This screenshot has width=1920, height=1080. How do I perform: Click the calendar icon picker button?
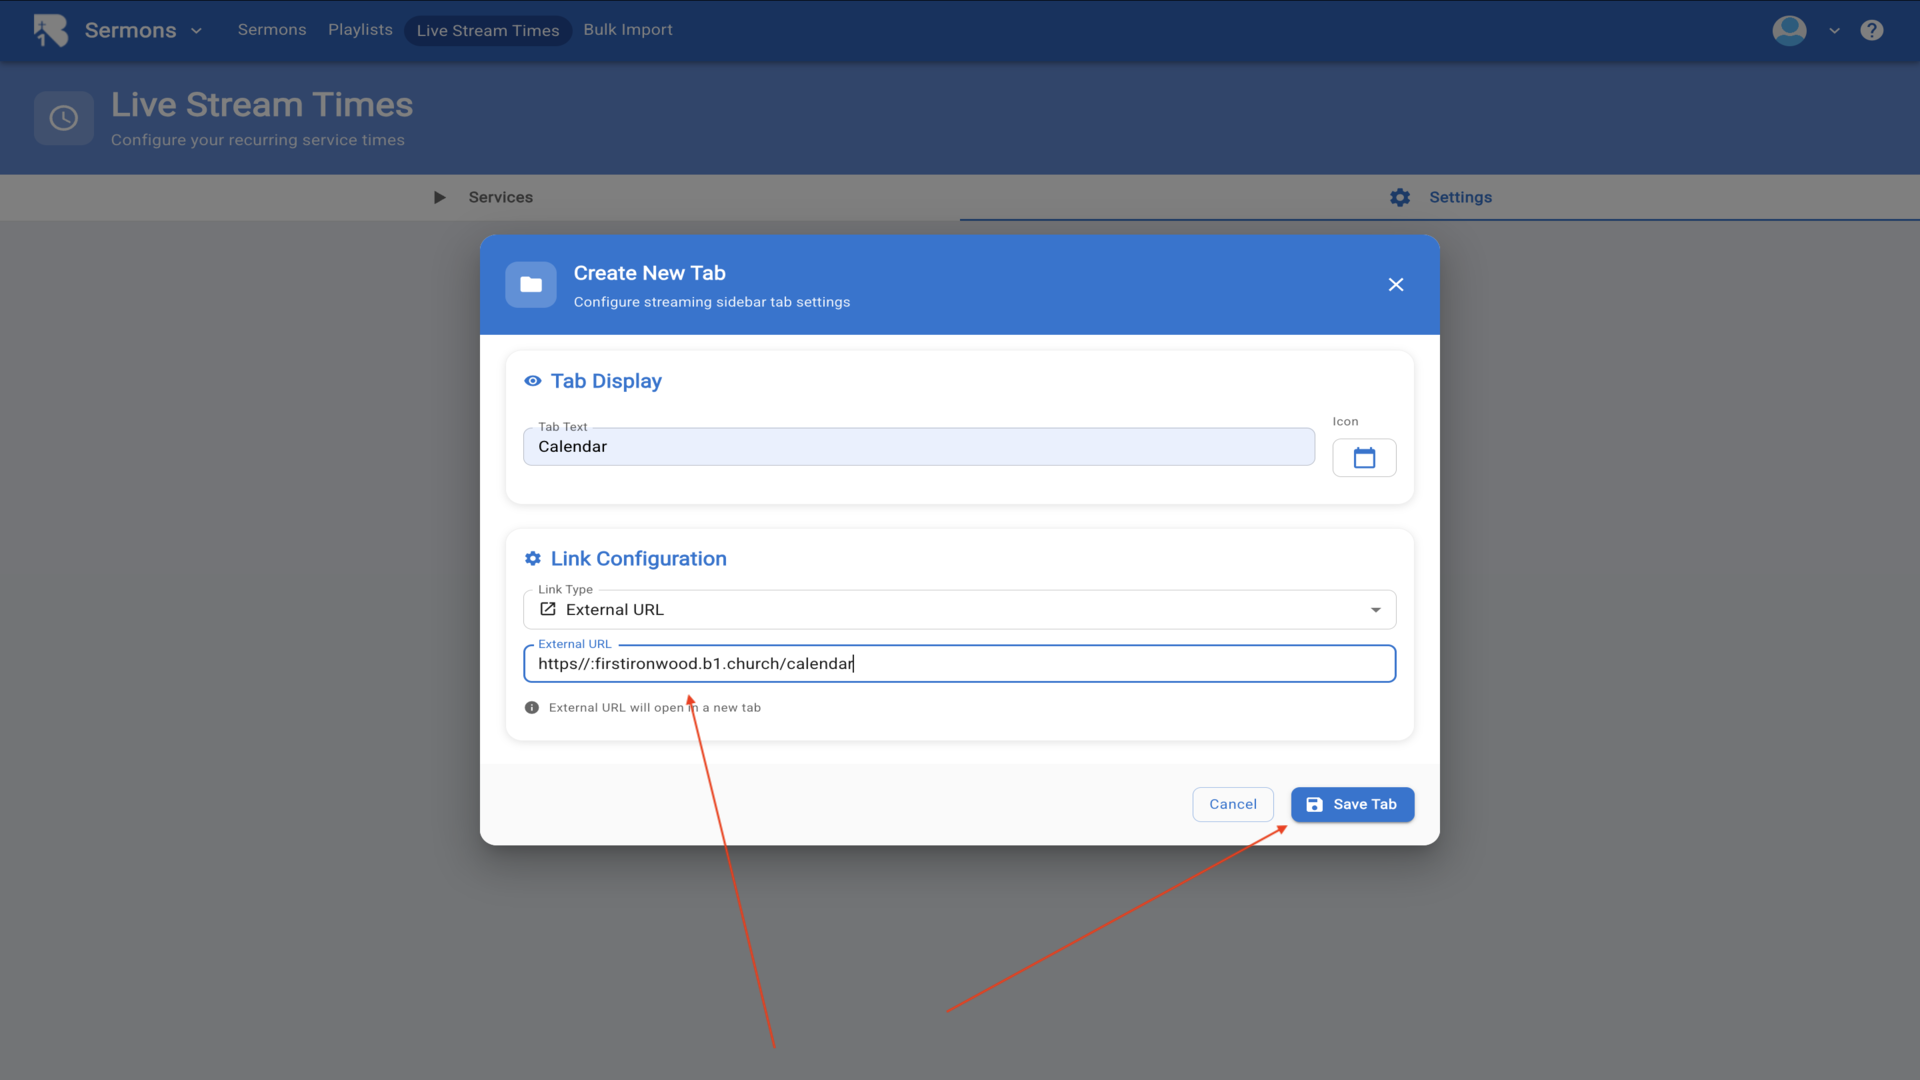(x=1363, y=458)
